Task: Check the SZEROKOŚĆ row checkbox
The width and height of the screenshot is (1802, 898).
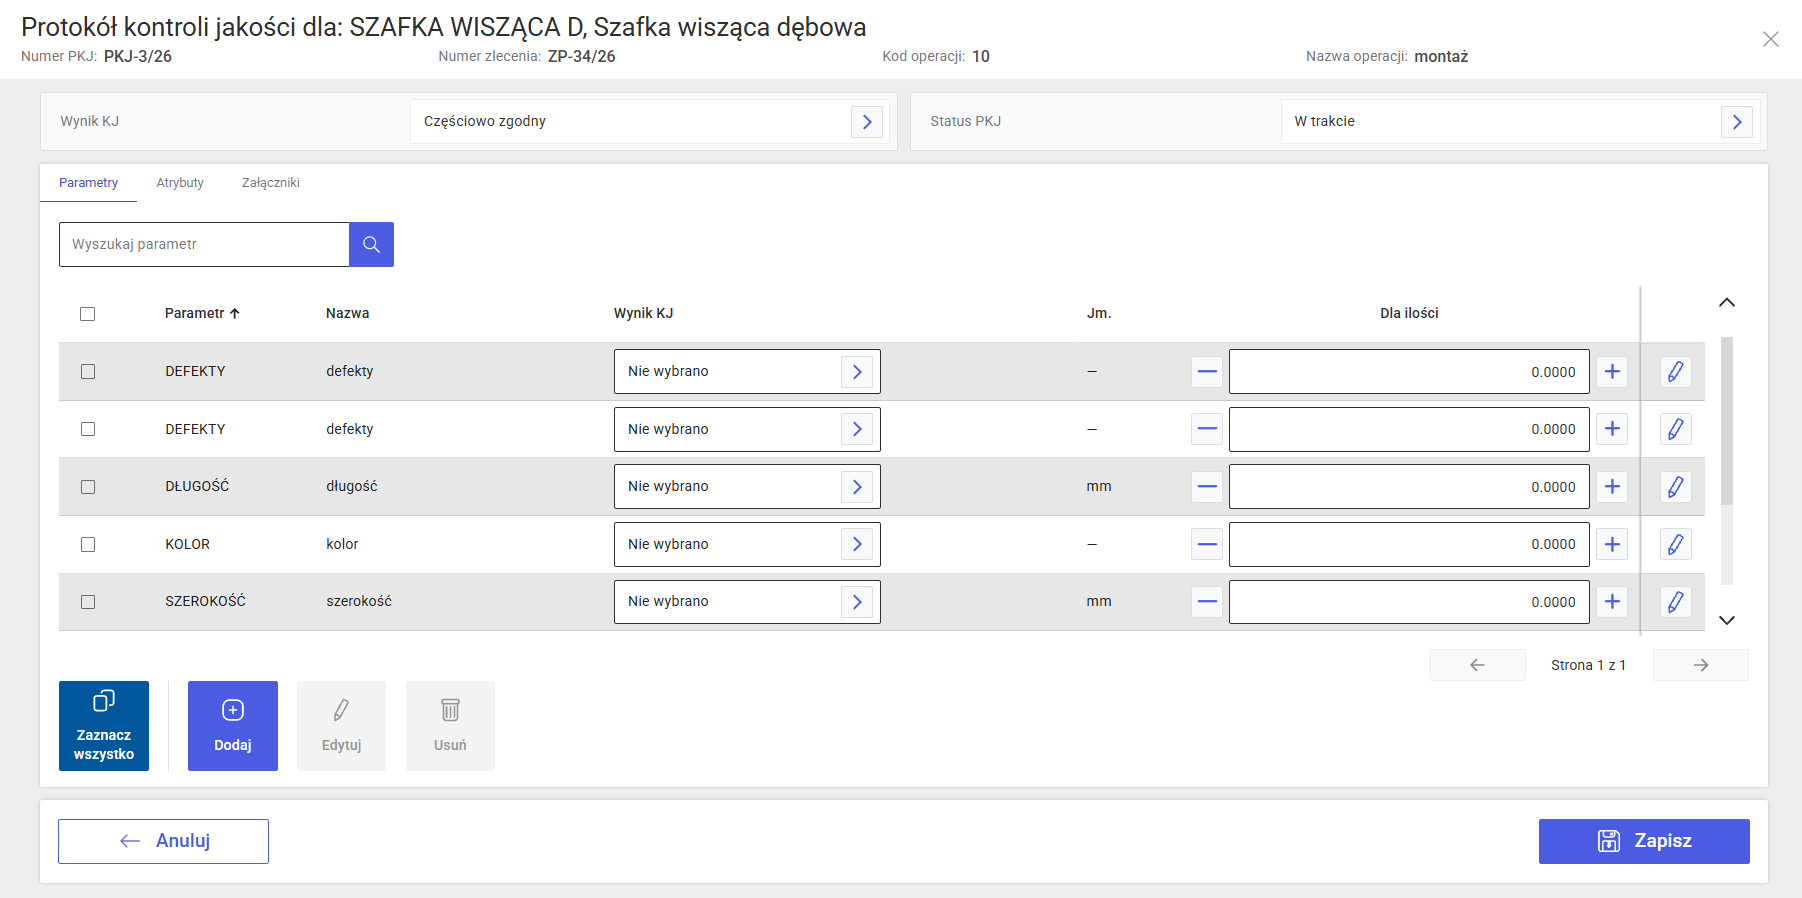Action: click(x=88, y=602)
